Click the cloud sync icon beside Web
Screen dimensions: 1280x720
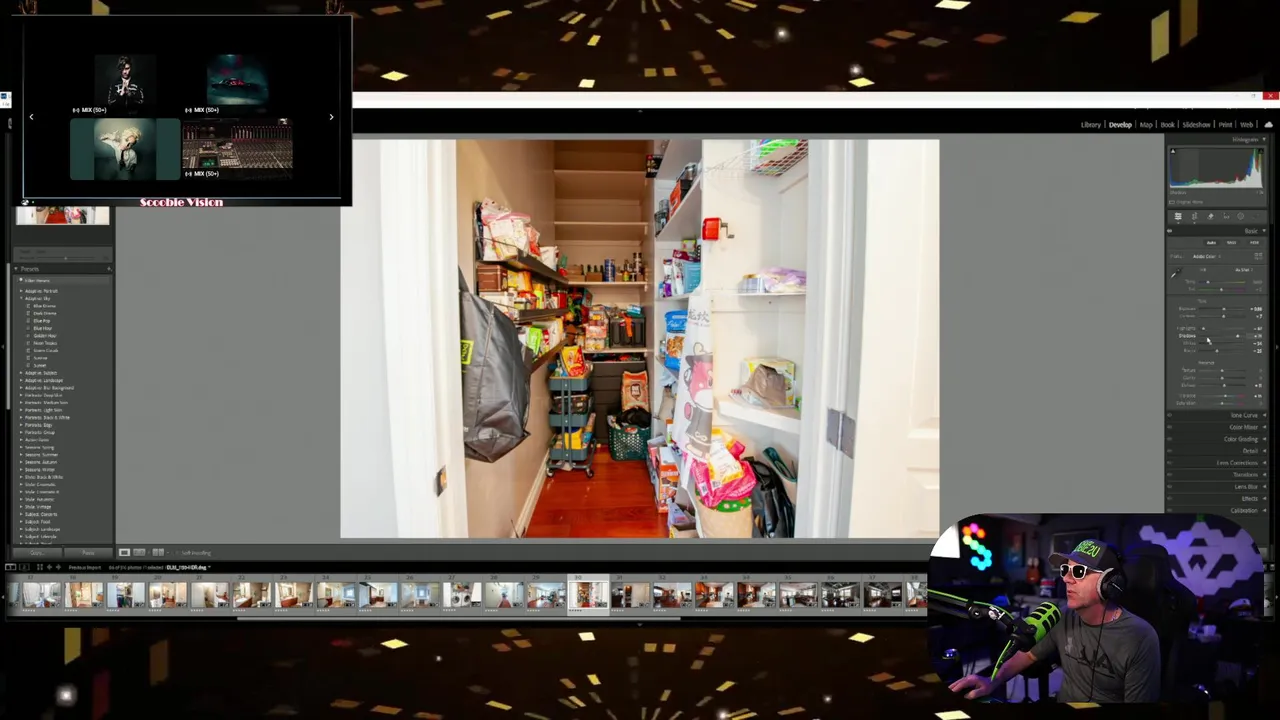point(1269,125)
